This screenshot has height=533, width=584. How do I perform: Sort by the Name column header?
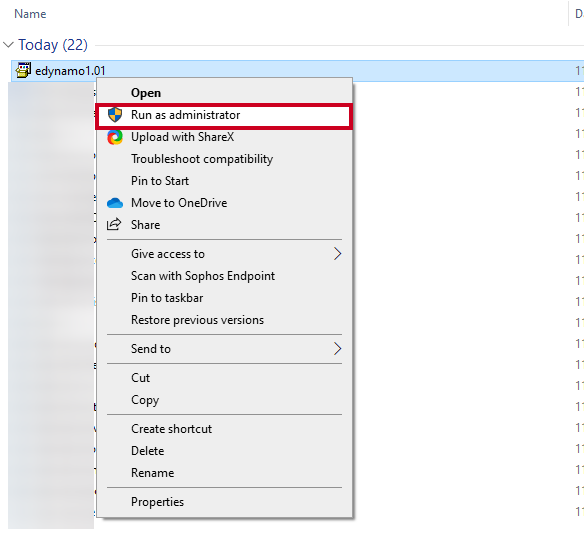30,14
